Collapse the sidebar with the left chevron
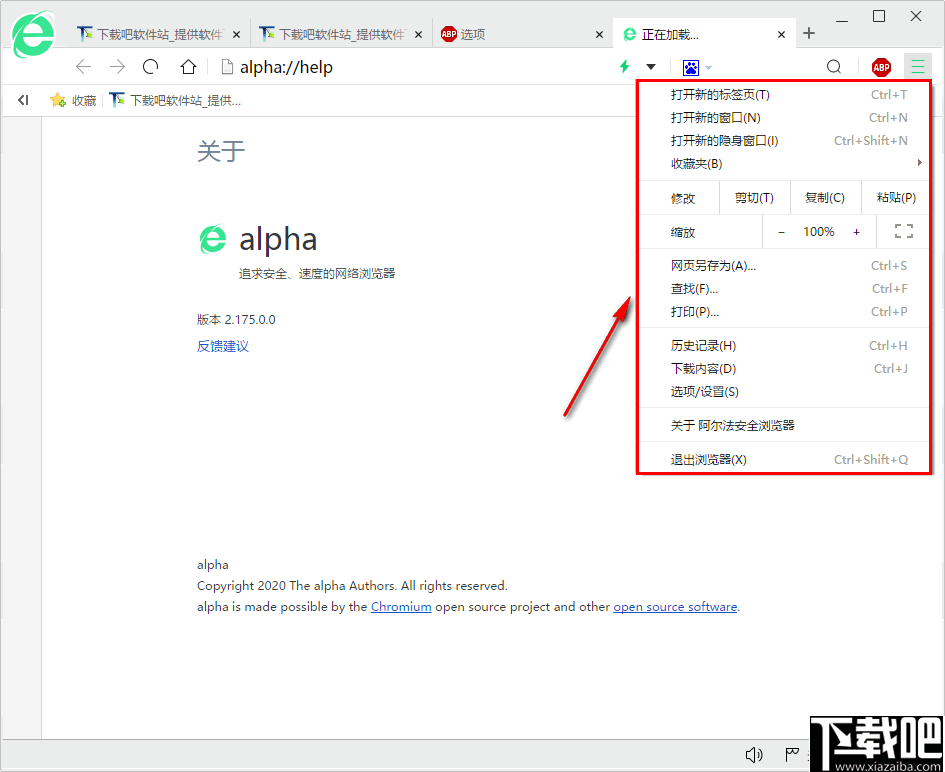The image size is (945, 772). (23, 99)
